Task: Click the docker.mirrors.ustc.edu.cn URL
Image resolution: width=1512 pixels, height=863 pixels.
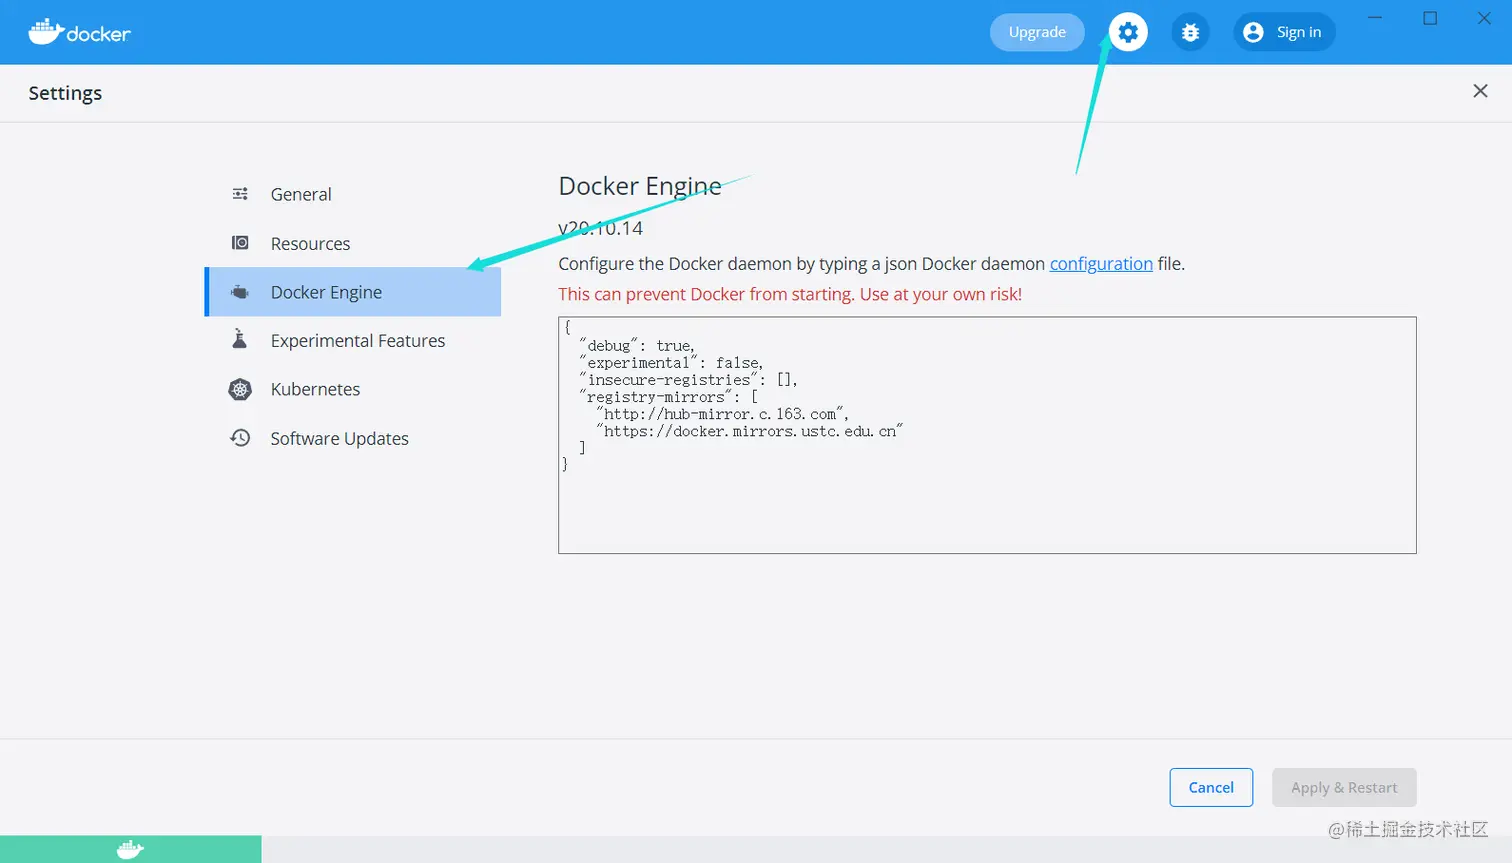Action: (749, 431)
